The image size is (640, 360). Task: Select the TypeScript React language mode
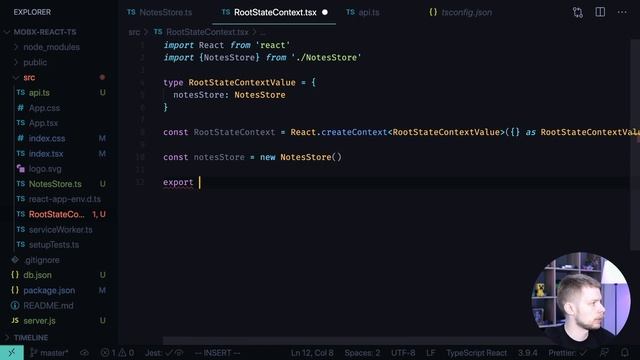pos(476,353)
